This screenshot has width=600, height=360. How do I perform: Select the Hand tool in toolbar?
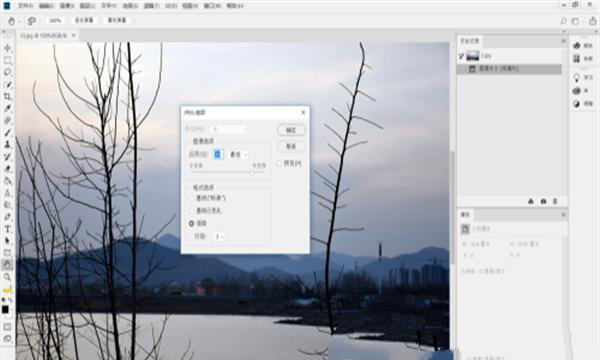8,265
